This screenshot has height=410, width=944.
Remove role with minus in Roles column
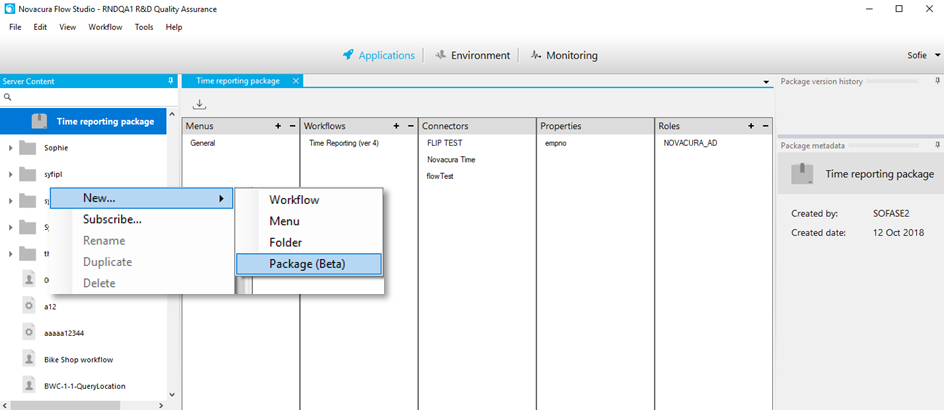click(766, 126)
